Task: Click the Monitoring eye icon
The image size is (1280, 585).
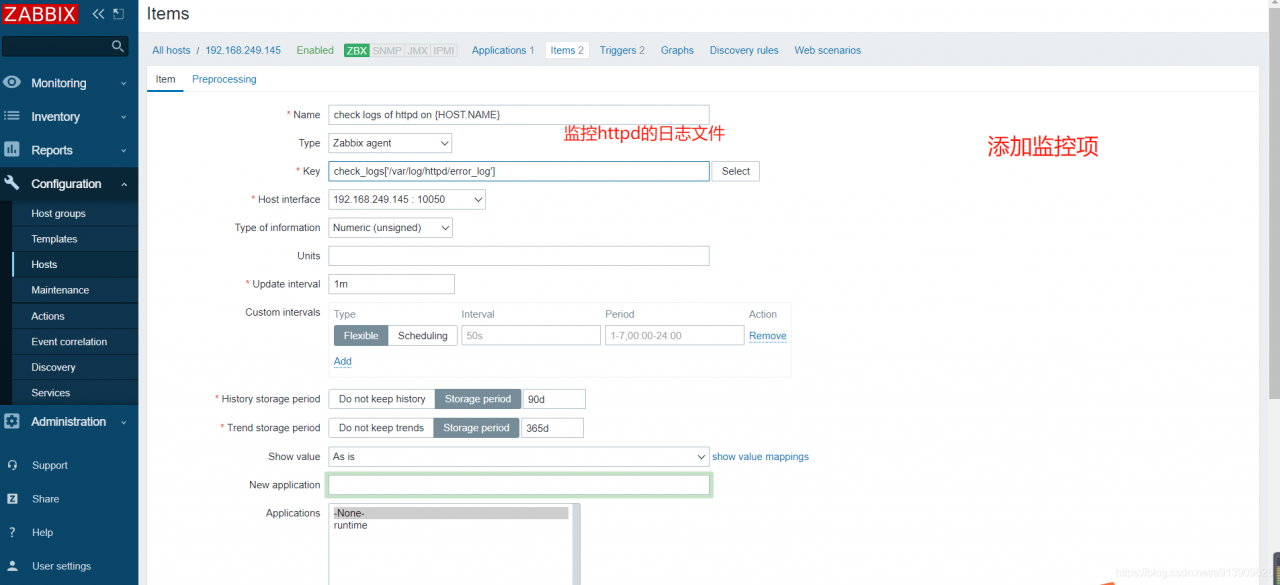Action: (x=12, y=83)
